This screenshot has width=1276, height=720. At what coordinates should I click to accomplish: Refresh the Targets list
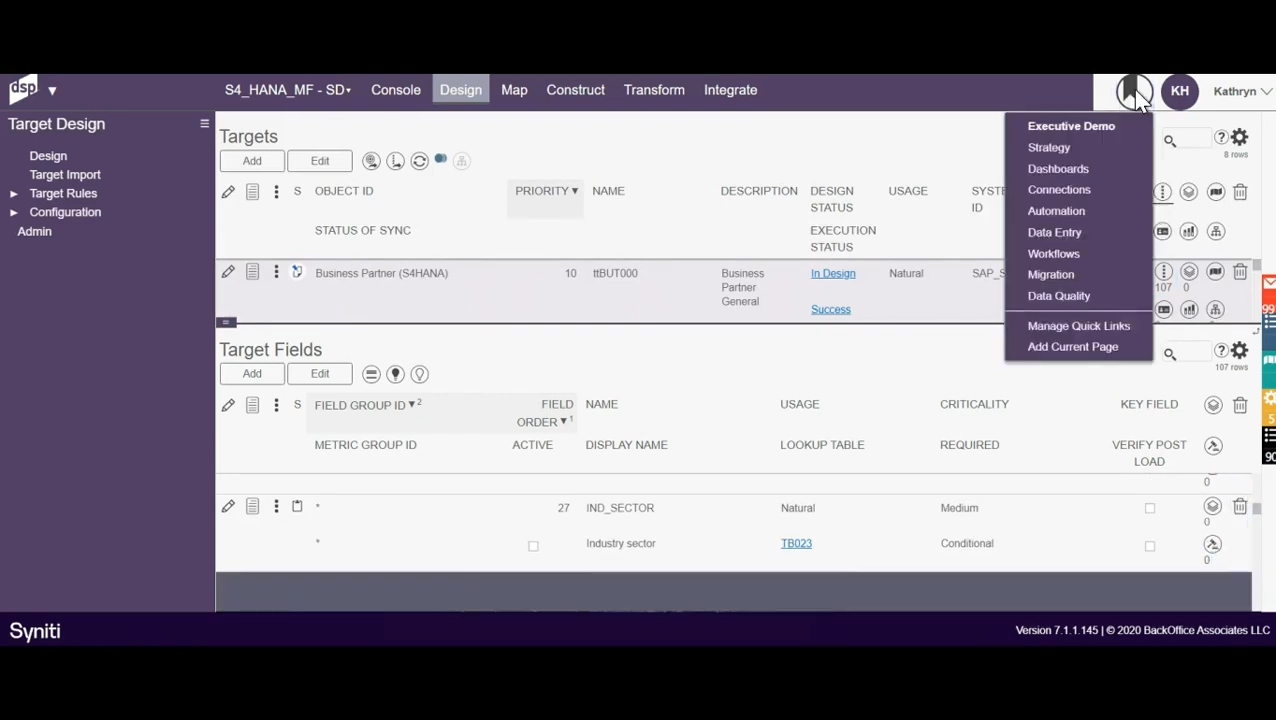click(419, 160)
